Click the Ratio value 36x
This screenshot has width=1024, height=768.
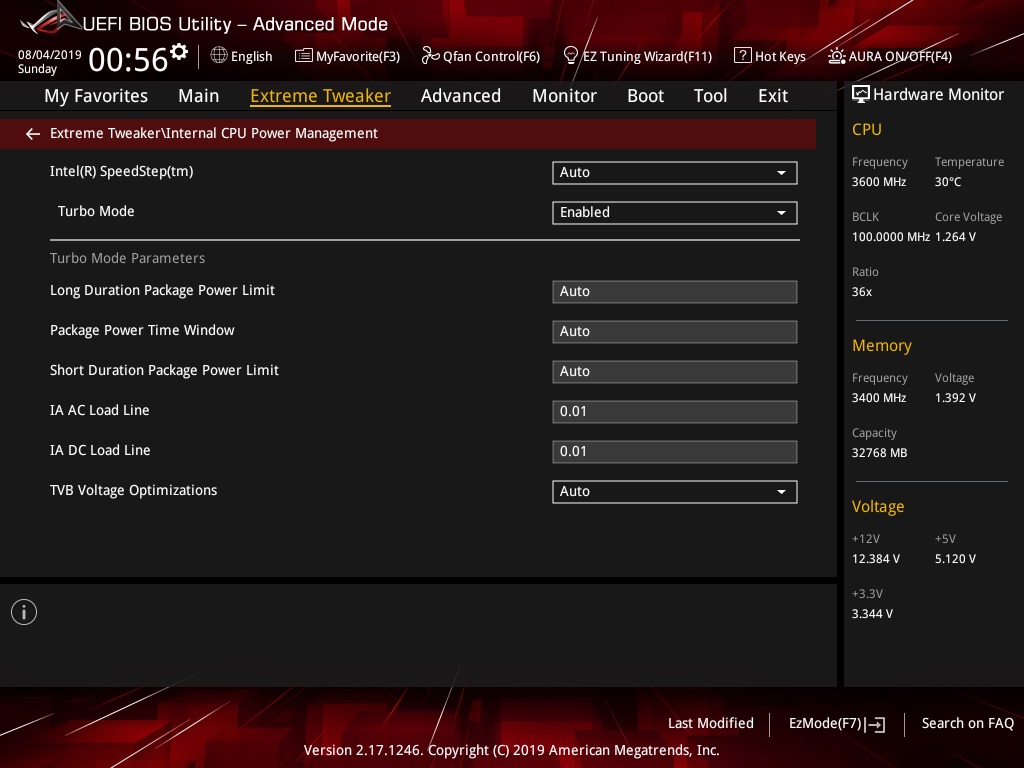[x=861, y=292]
